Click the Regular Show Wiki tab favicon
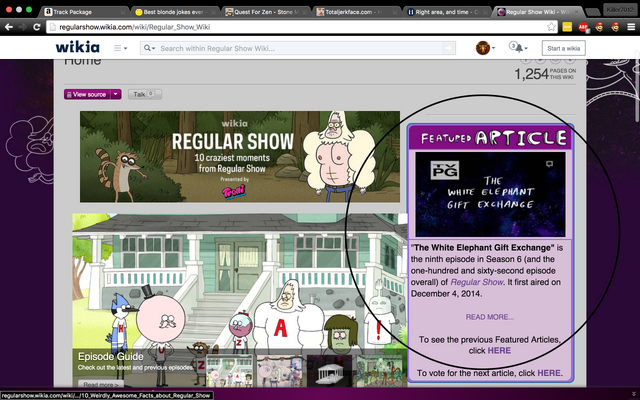640x400 pixels. pos(502,12)
